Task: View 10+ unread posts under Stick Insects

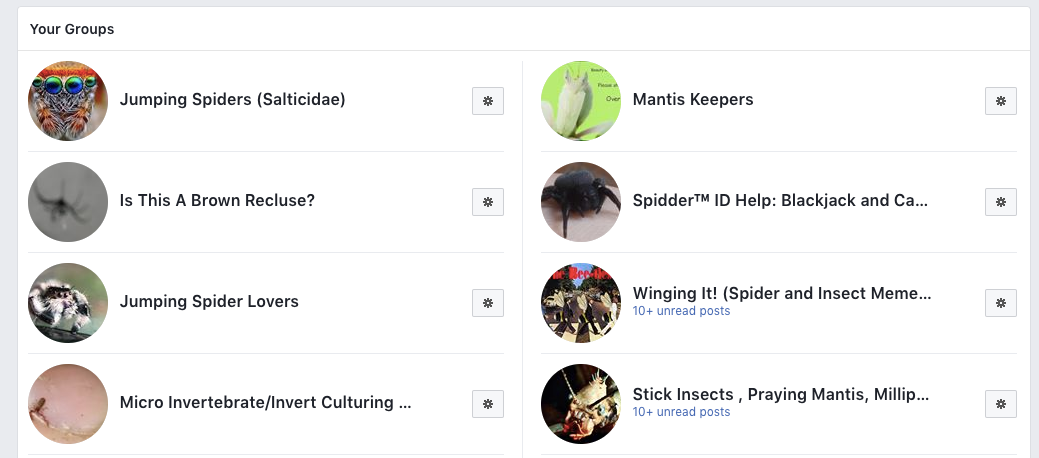Action: [x=681, y=412]
